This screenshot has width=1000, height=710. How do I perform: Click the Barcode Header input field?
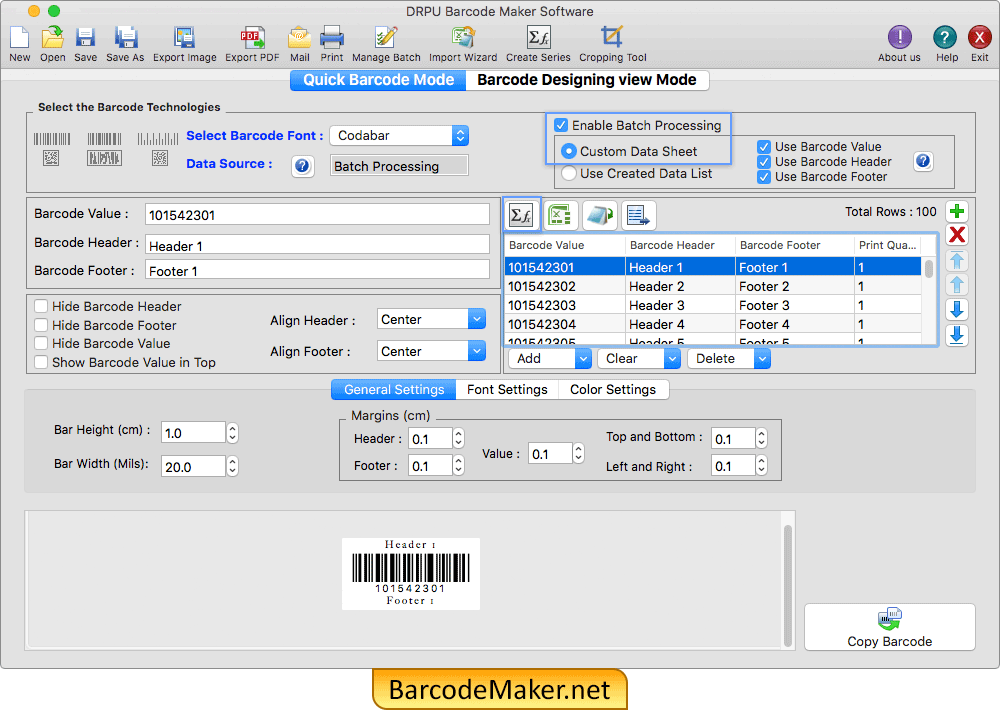[x=317, y=245]
